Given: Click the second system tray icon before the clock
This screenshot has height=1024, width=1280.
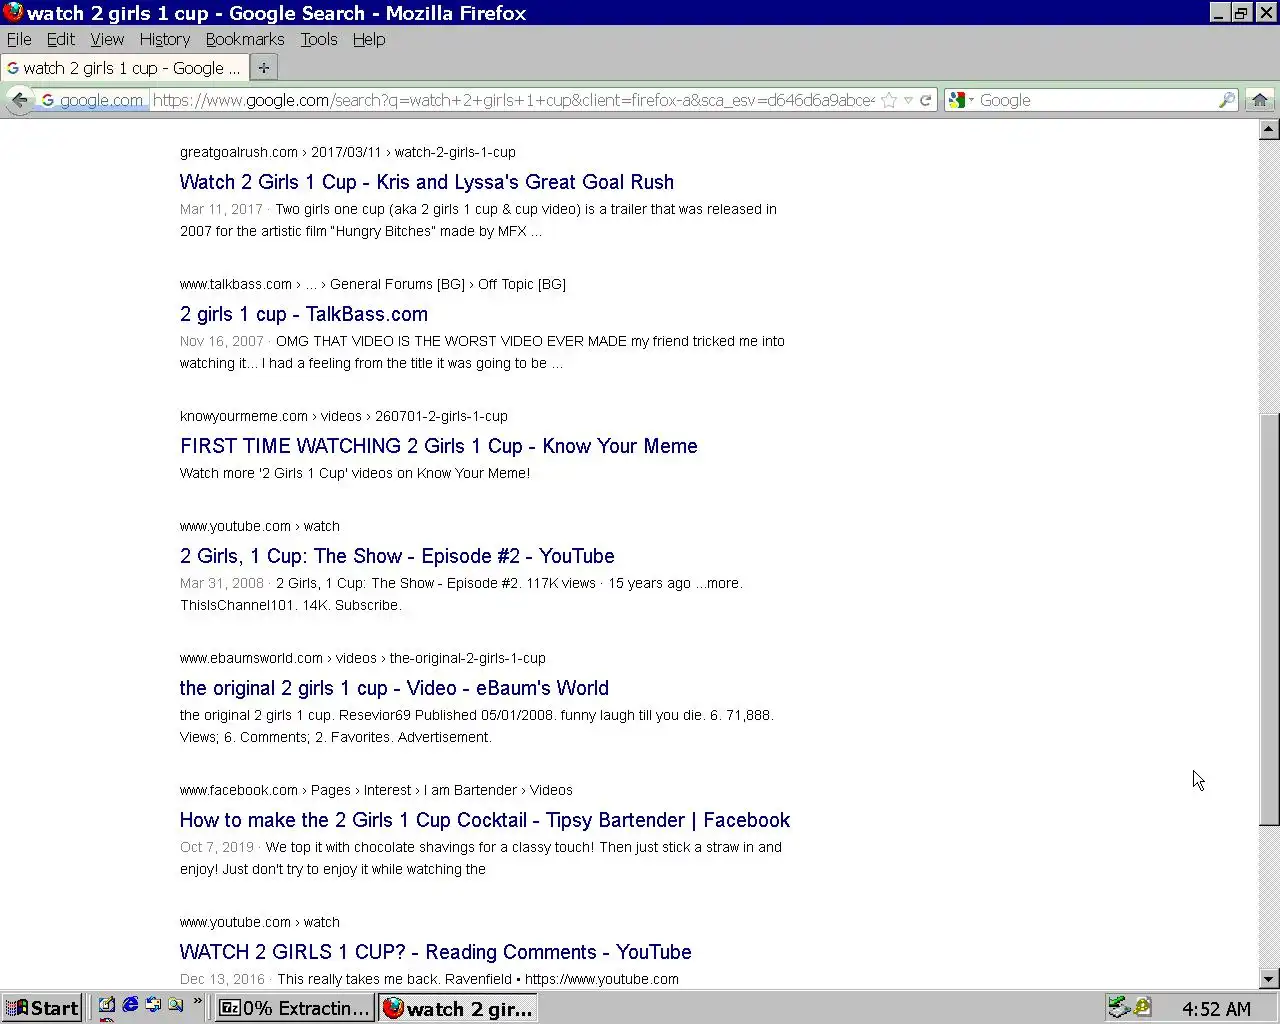Looking at the screenshot, I should click(x=1143, y=1008).
